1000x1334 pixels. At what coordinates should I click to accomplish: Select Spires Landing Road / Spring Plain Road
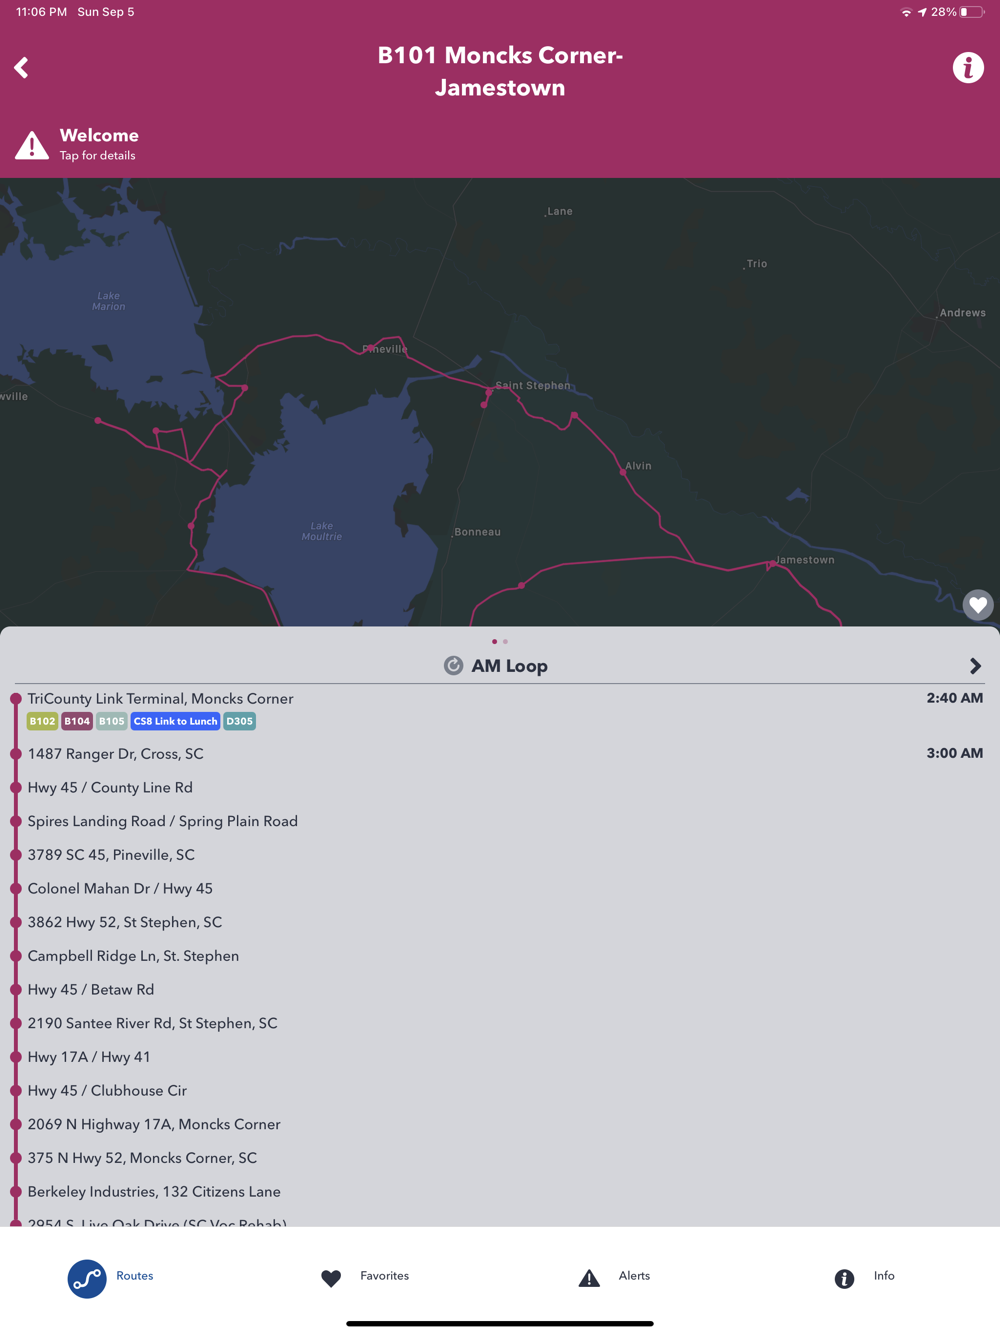(x=162, y=821)
